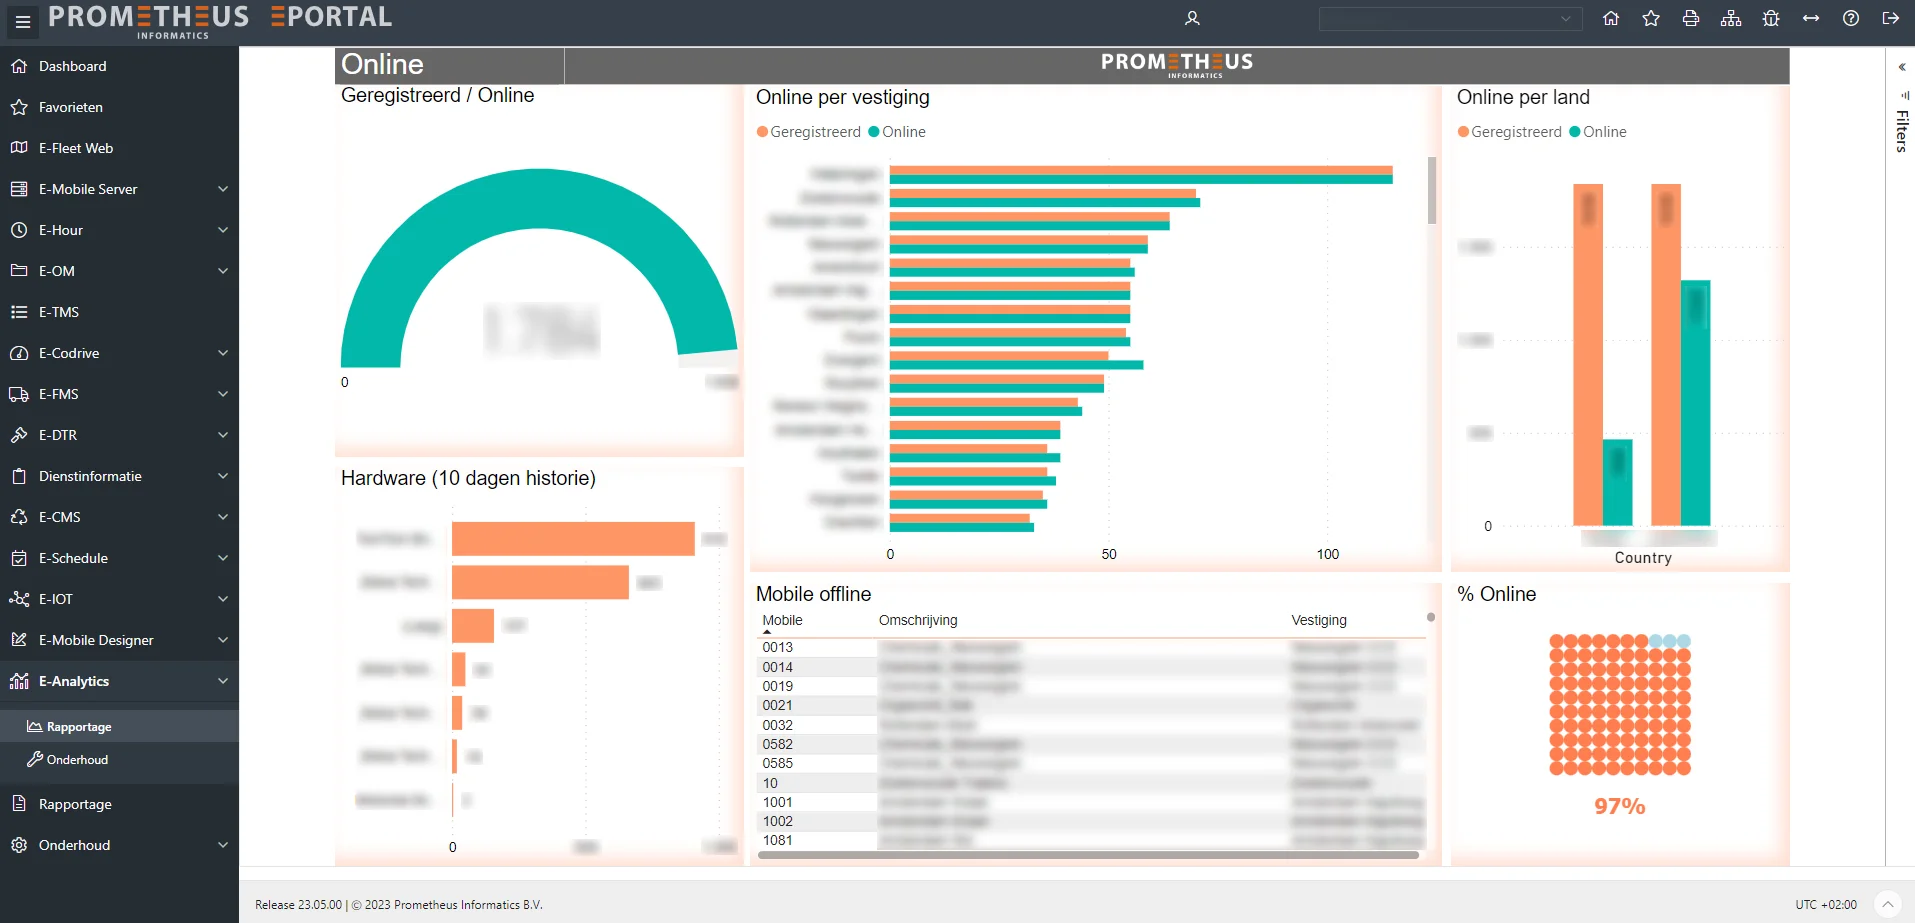Select Mobile offline row 0582
The height and width of the screenshot is (923, 1915).
click(x=1092, y=745)
